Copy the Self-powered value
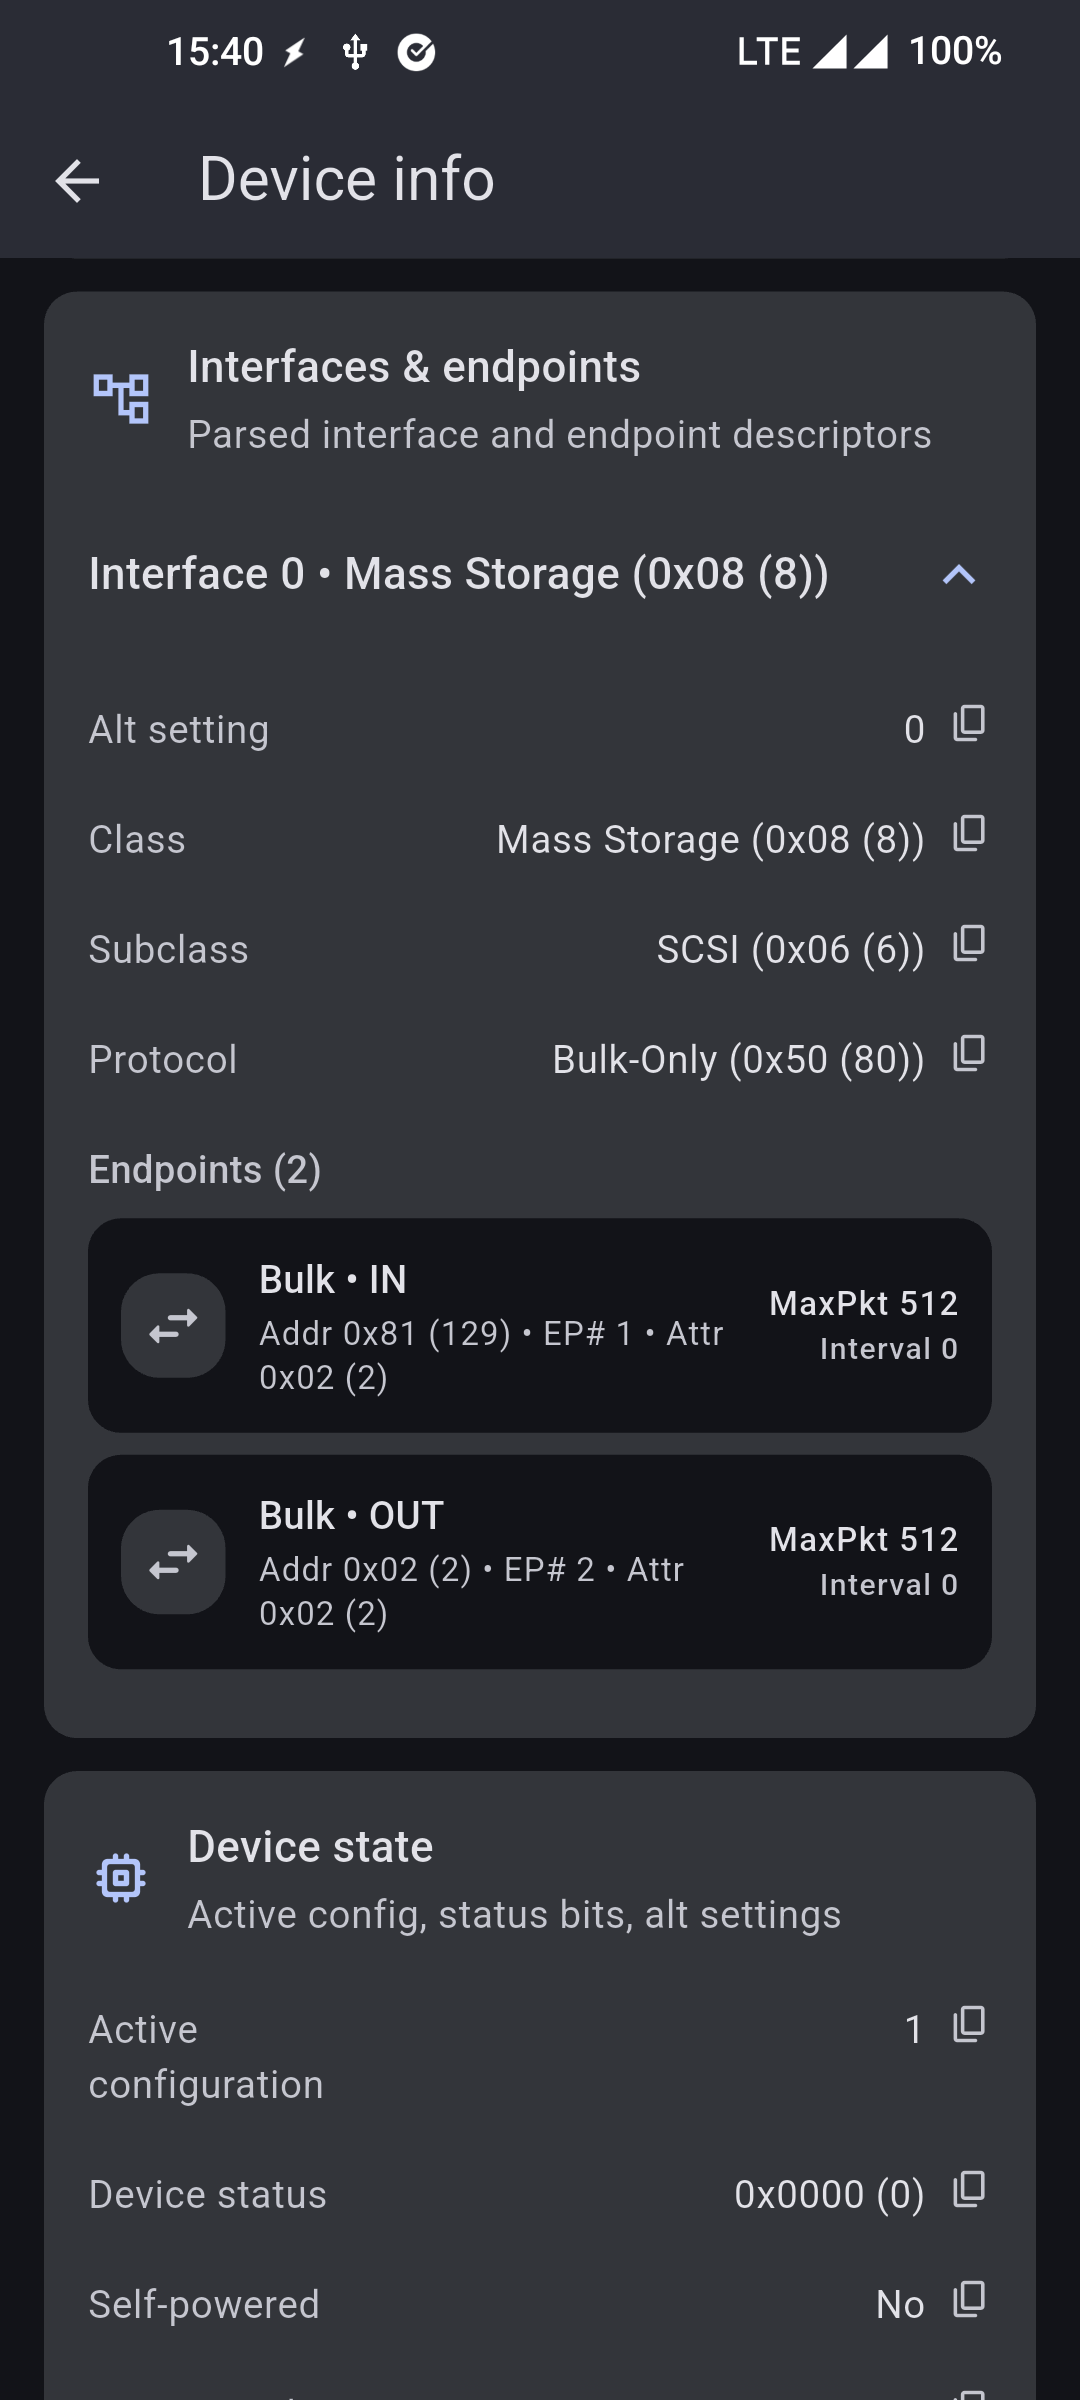 click(969, 2300)
